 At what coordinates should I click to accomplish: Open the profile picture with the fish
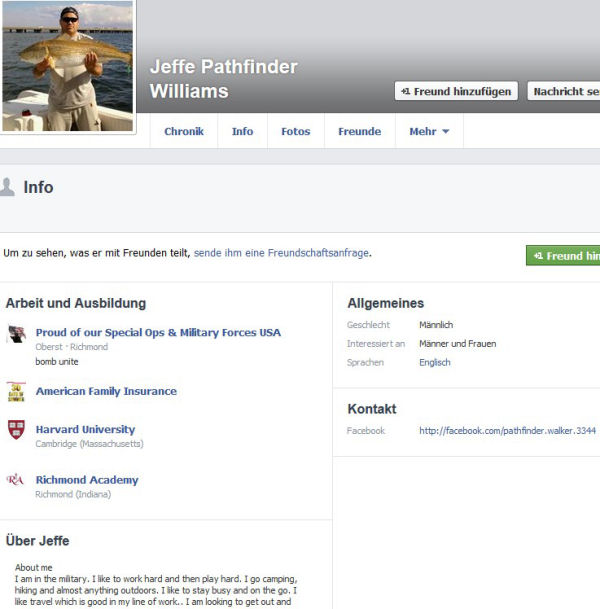[x=68, y=66]
